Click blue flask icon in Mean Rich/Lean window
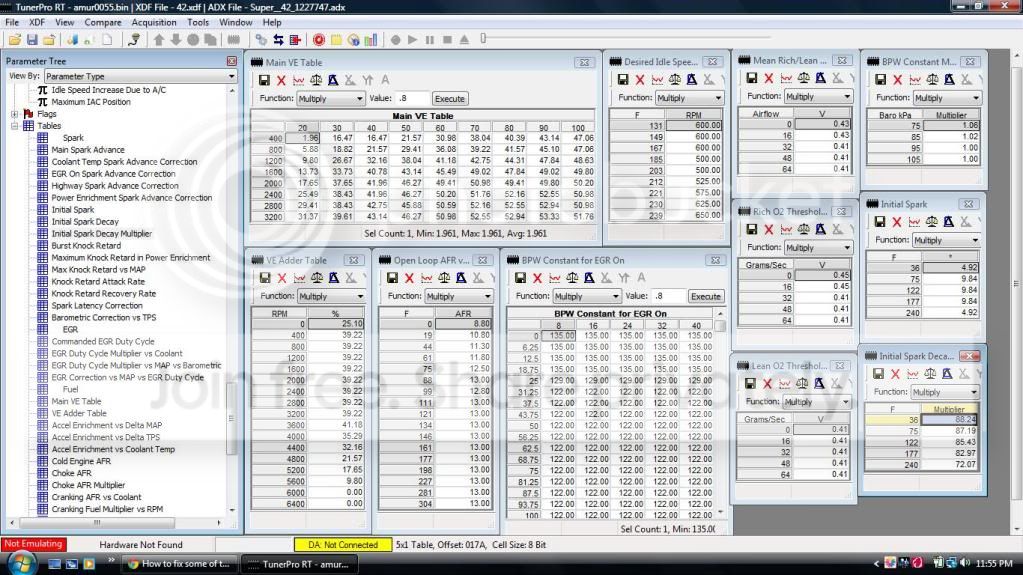This screenshot has width=1023, height=575. [x=820, y=78]
